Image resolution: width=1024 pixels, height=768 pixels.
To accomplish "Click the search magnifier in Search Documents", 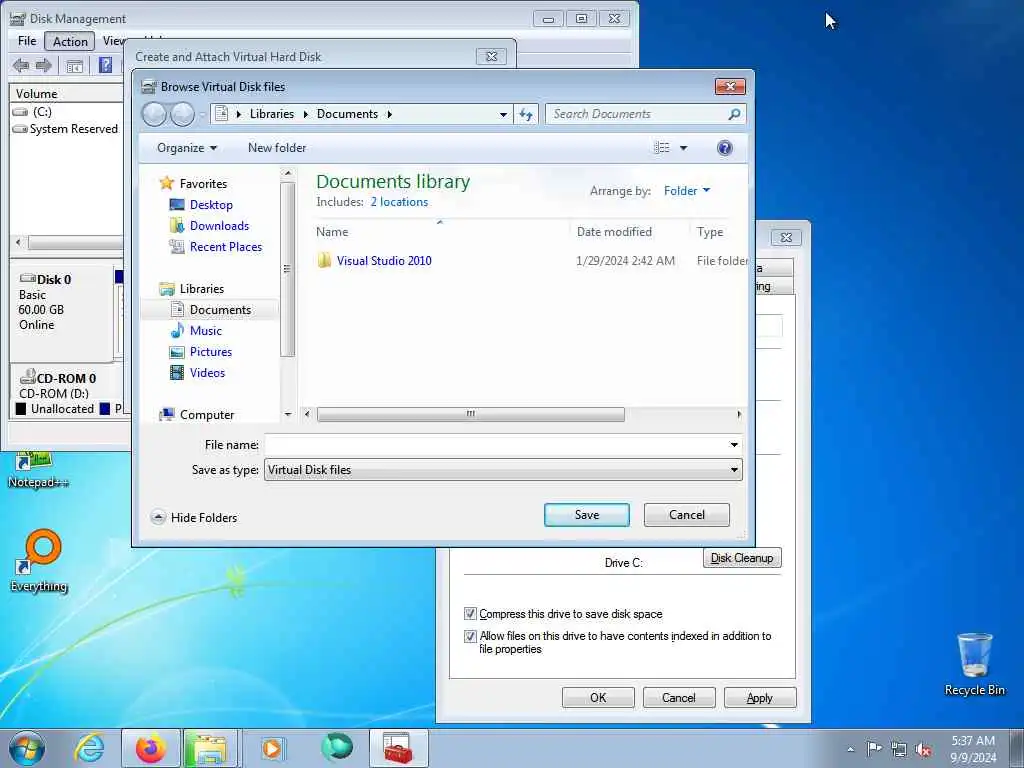I will 734,114.
